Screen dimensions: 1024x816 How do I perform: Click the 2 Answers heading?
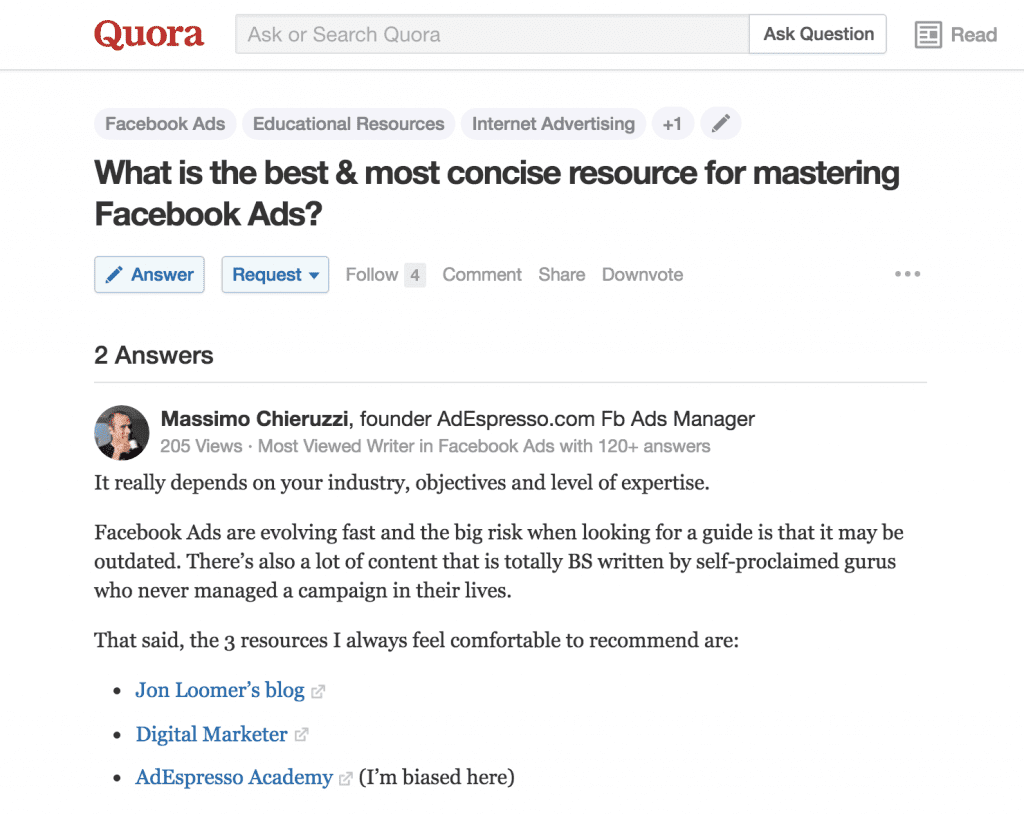click(153, 356)
